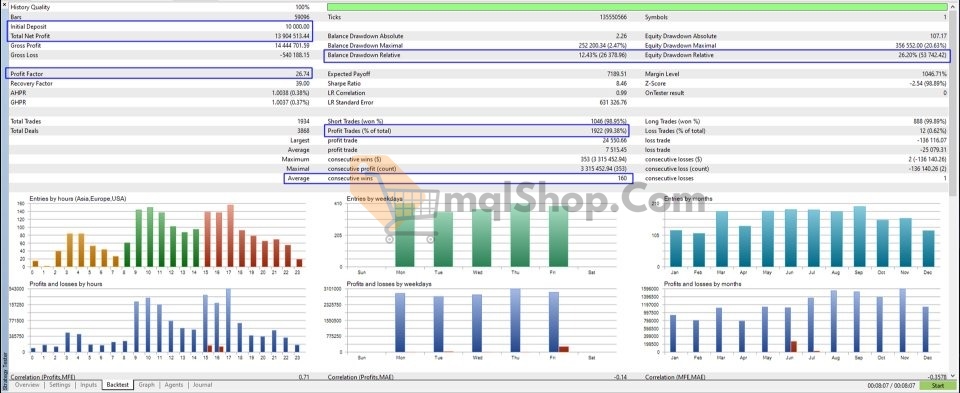Click the green testing progress bar
This screenshot has width=960, height=393.
[x=637, y=7]
